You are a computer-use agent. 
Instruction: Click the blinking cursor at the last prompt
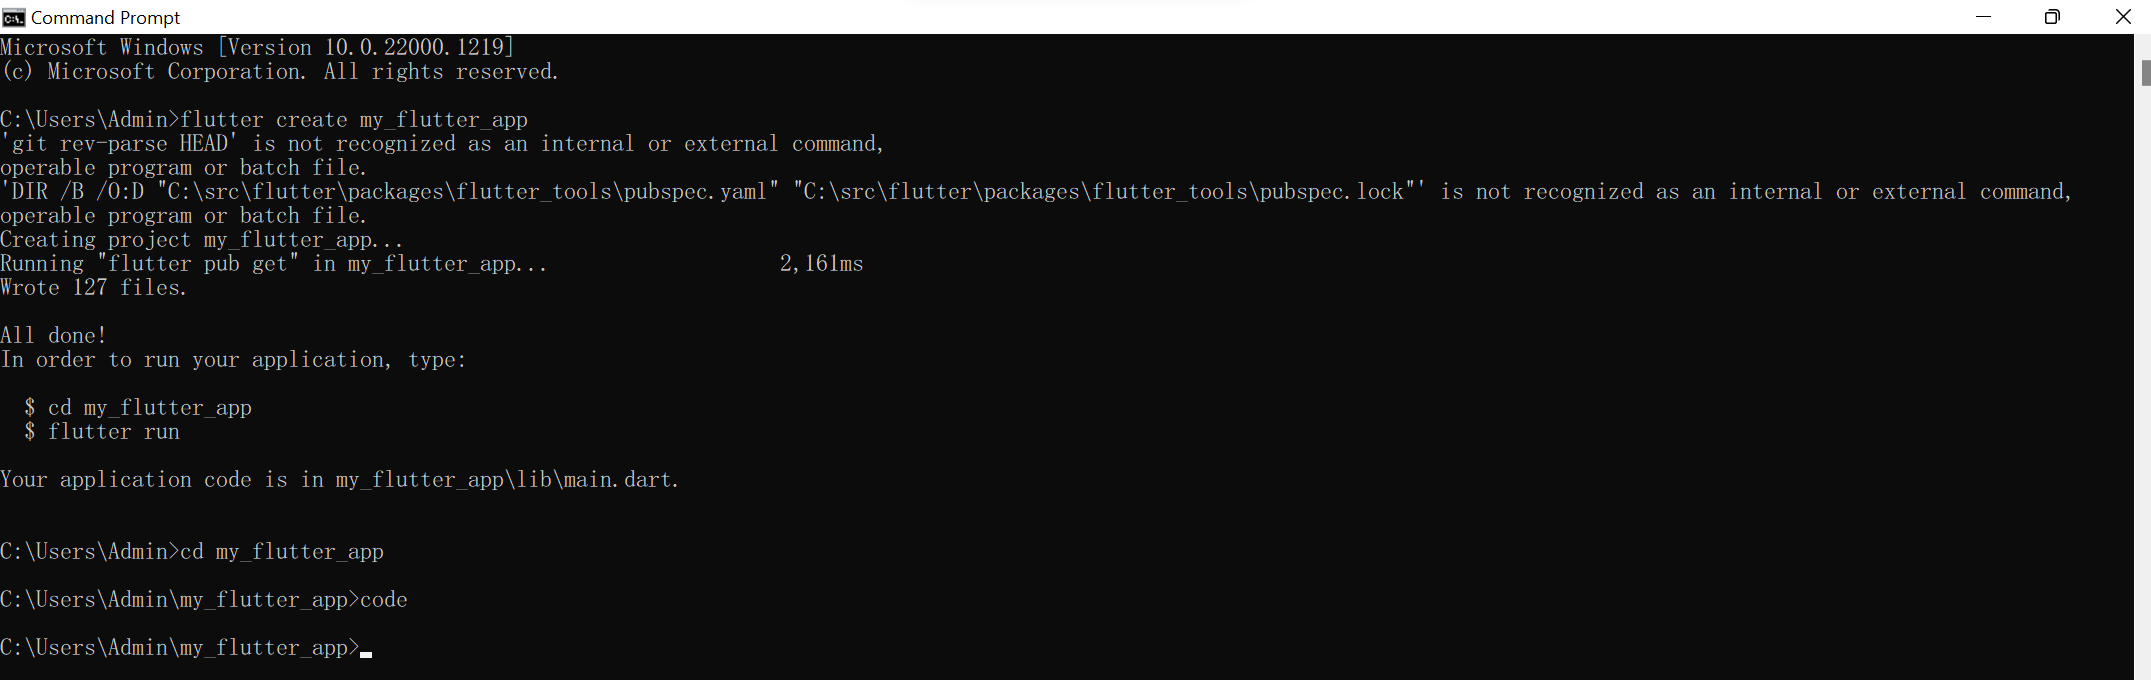coord(365,652)
